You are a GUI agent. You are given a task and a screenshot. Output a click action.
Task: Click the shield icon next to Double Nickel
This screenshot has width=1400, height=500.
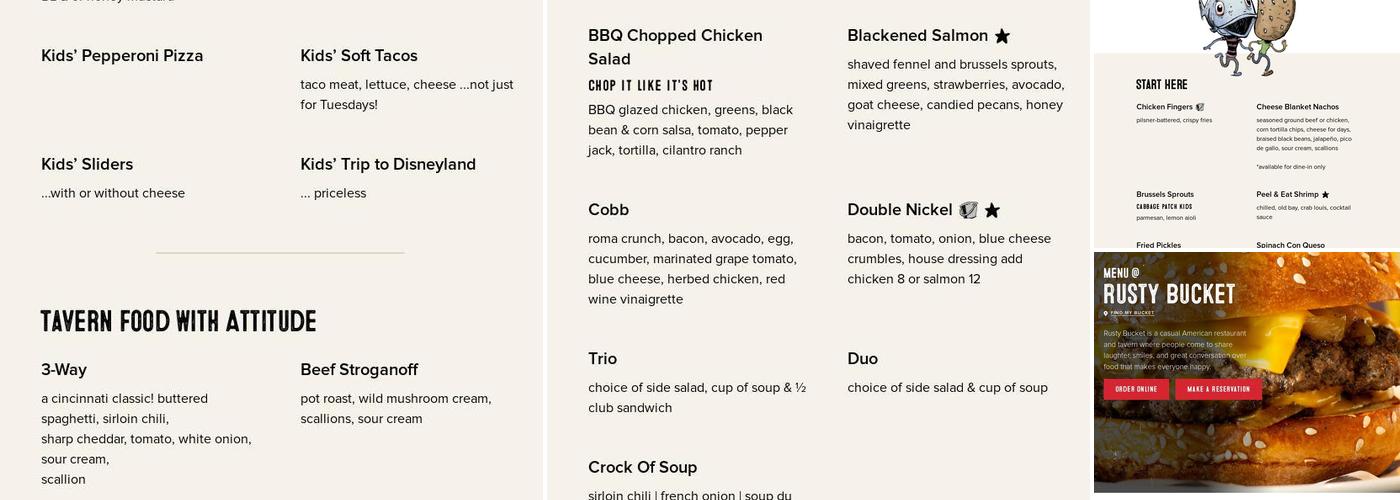click(x=968, y=210)
